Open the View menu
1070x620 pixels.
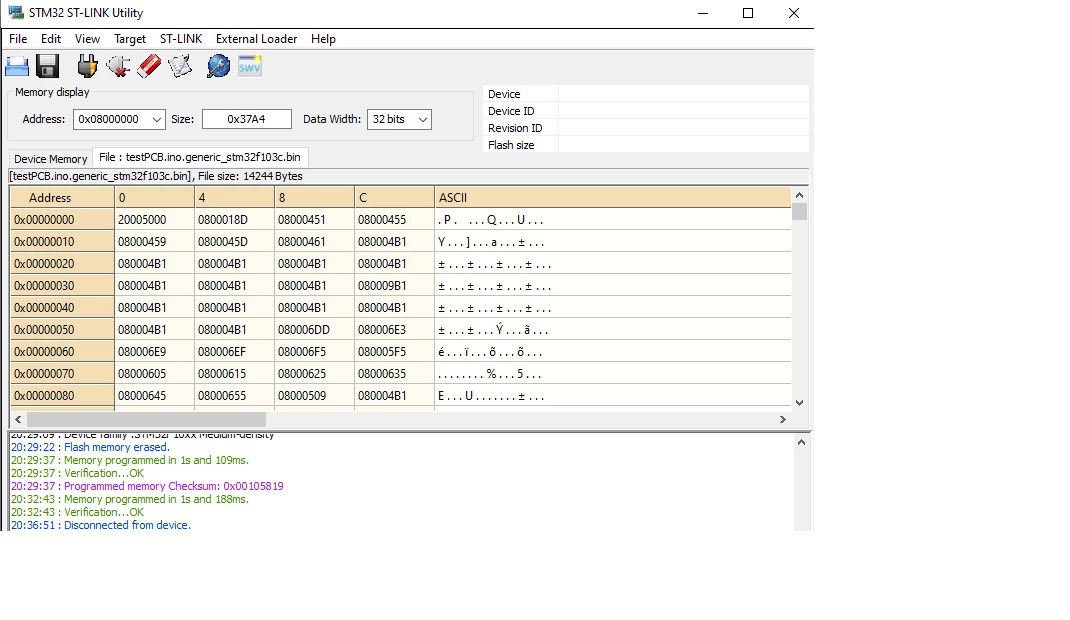[x=87, y=39]
